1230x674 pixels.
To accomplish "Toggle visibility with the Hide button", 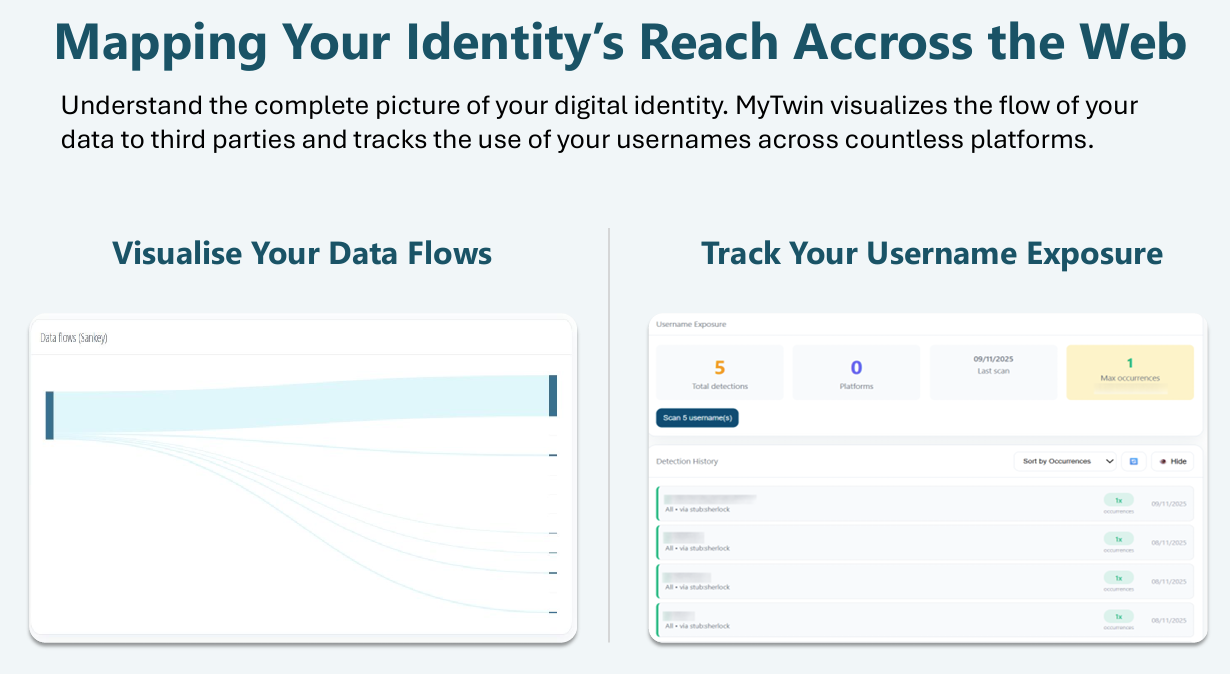I will coord(1171,461).
